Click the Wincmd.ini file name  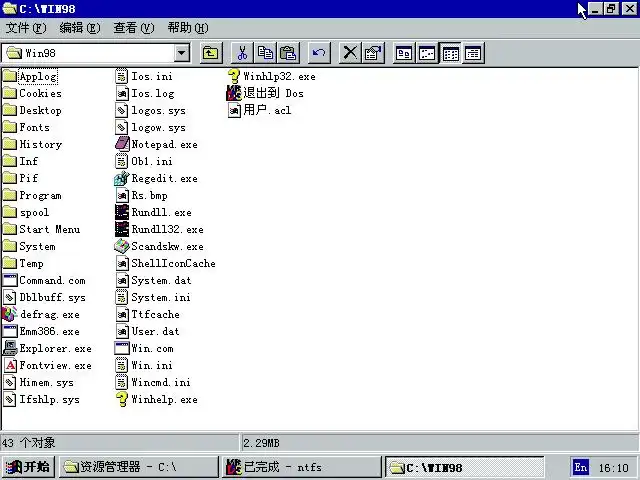pyautogui.click(x=161, y=382)
